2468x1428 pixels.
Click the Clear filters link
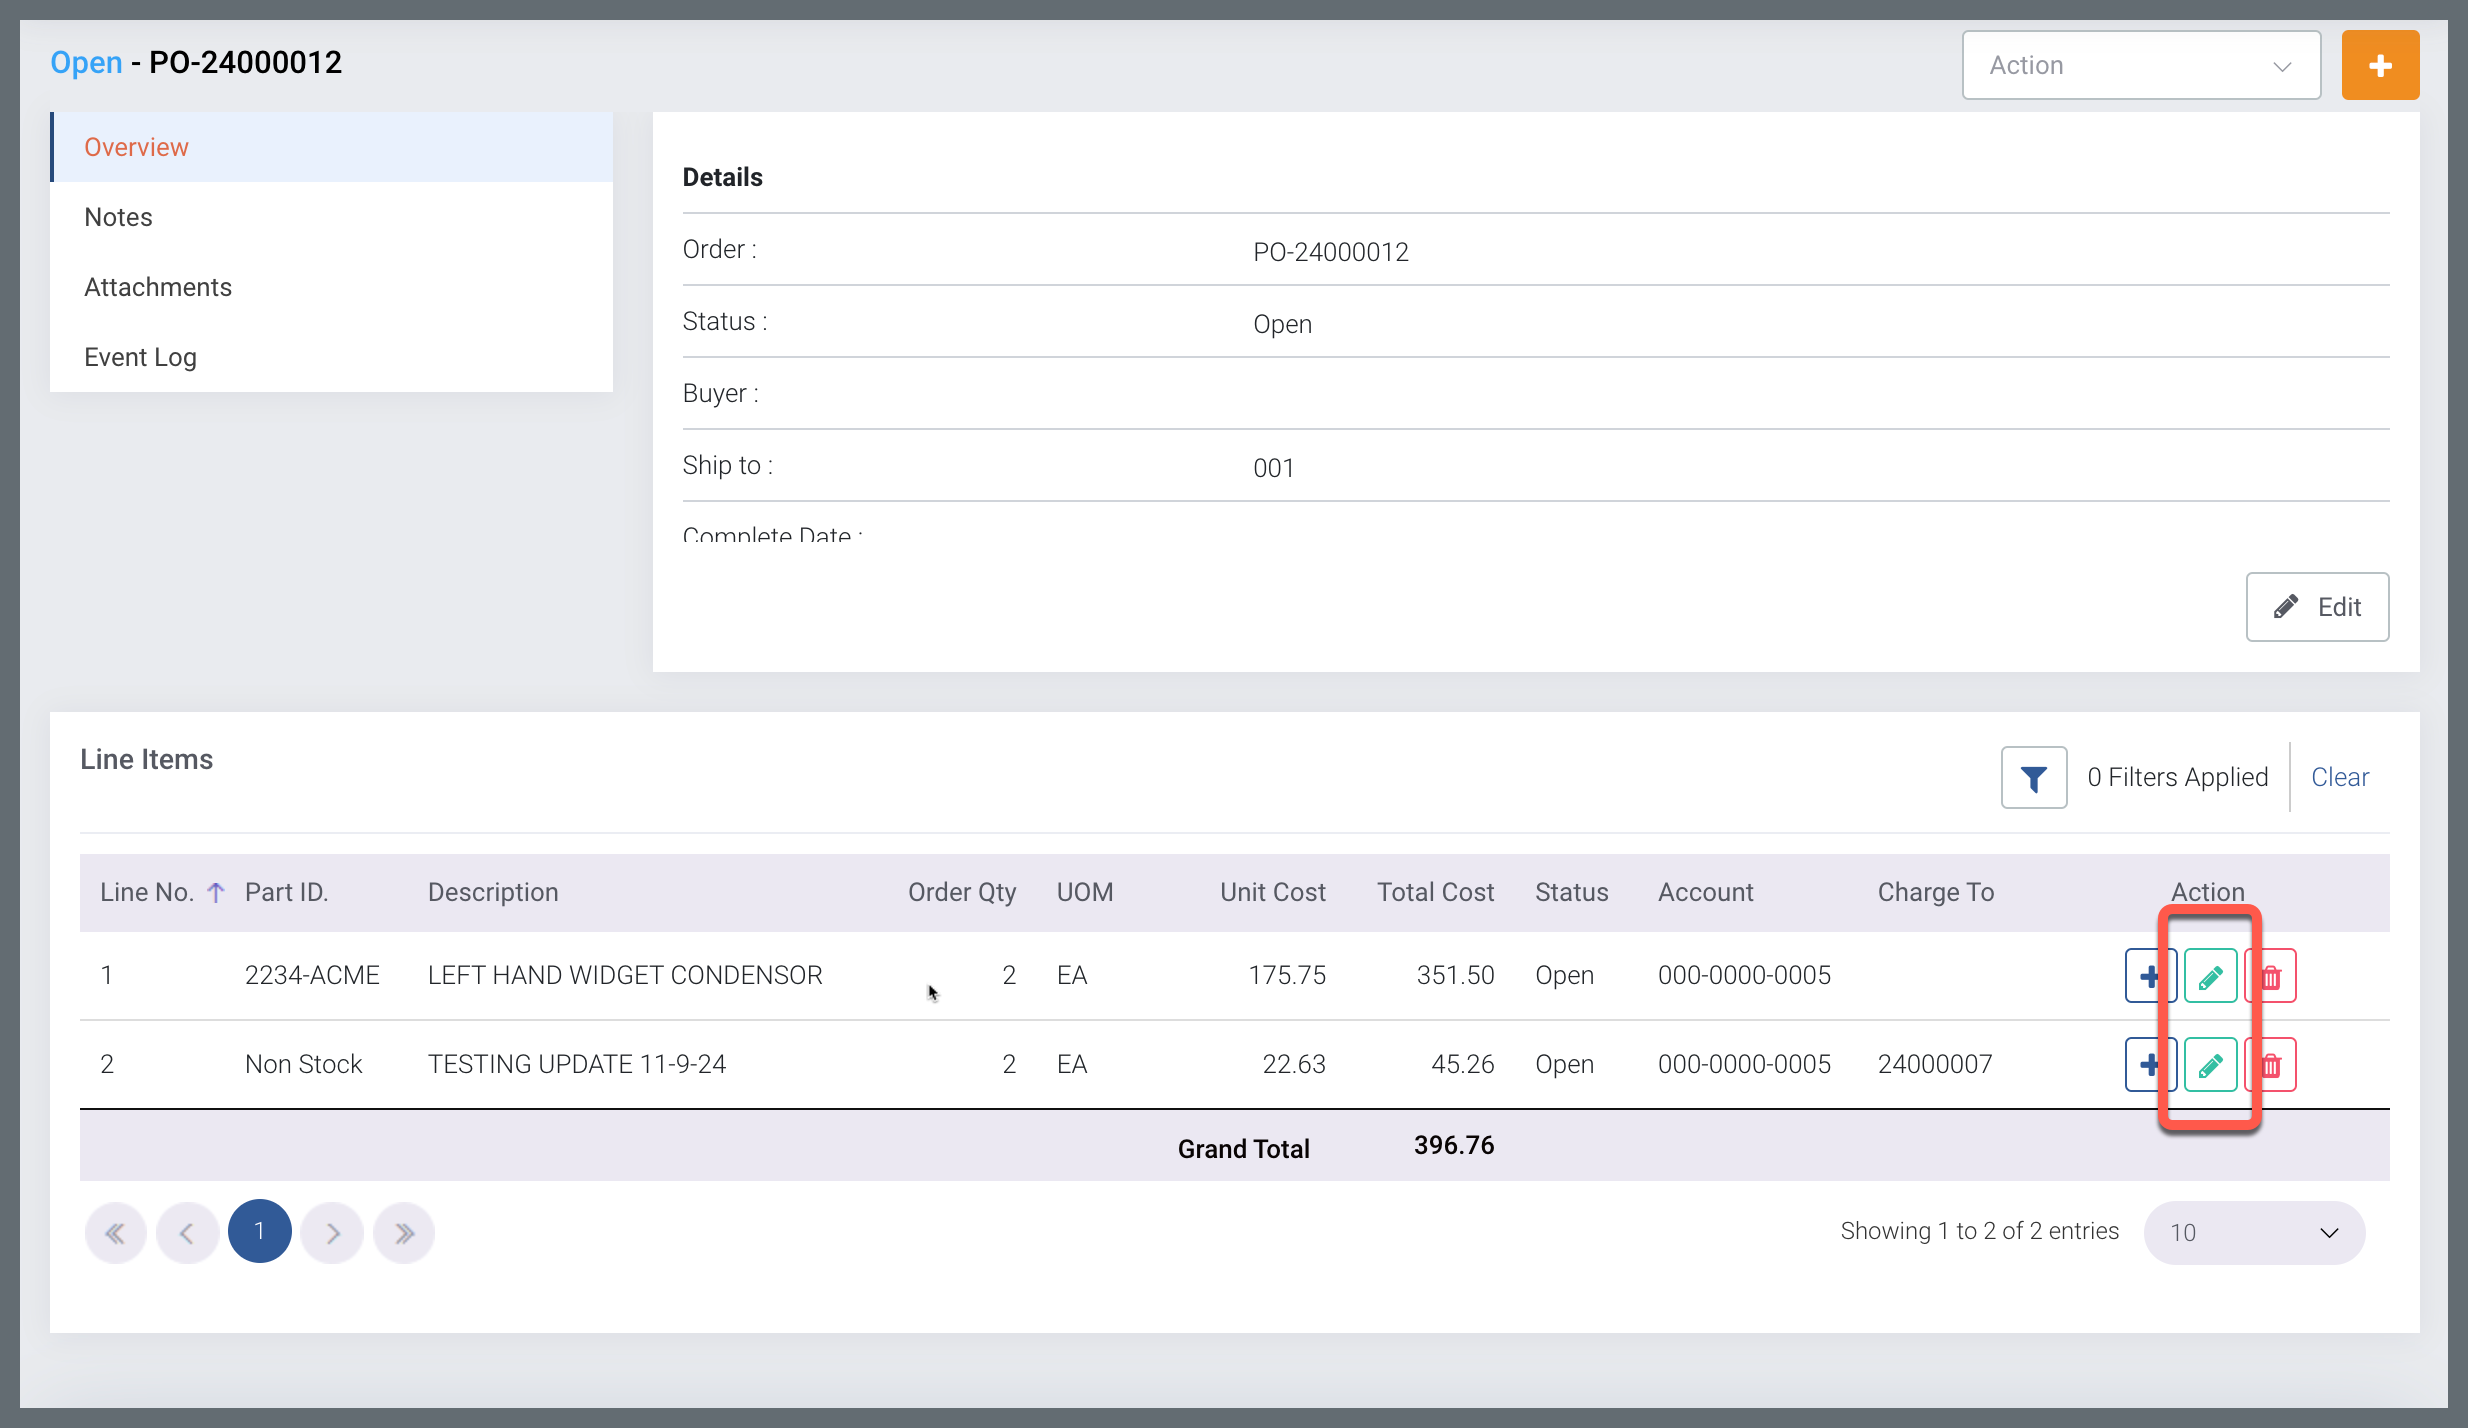(2339, 777)
